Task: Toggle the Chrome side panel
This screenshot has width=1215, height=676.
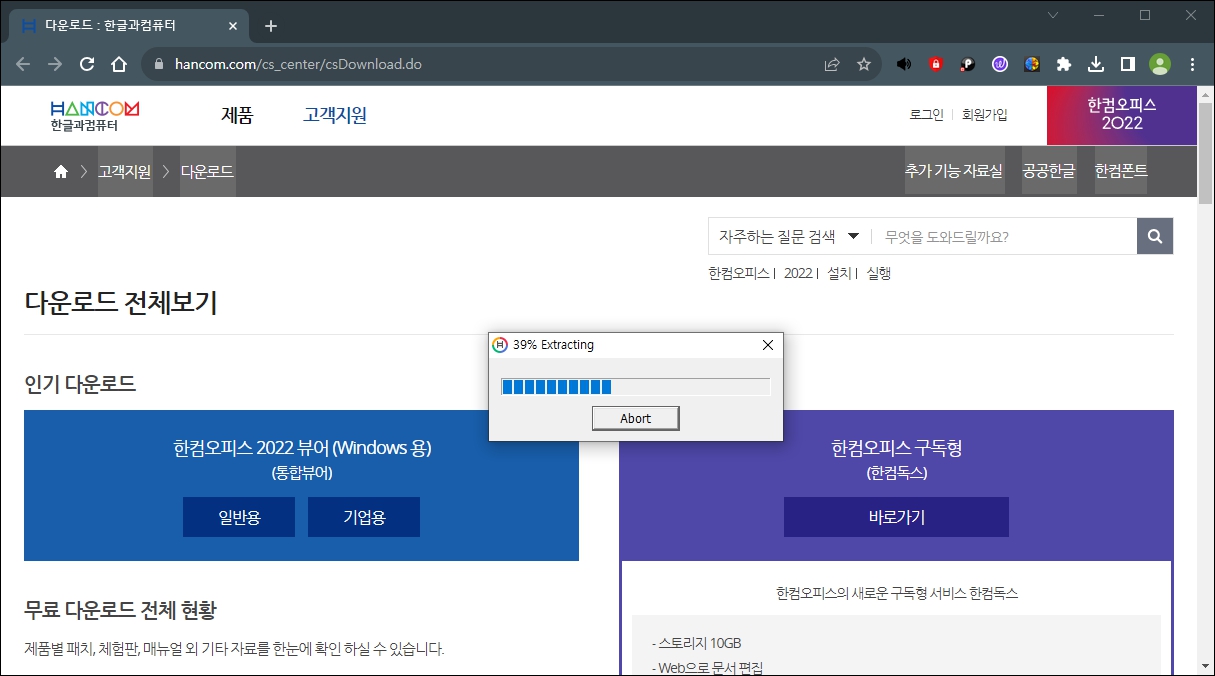Action: tap(1127, 63)
